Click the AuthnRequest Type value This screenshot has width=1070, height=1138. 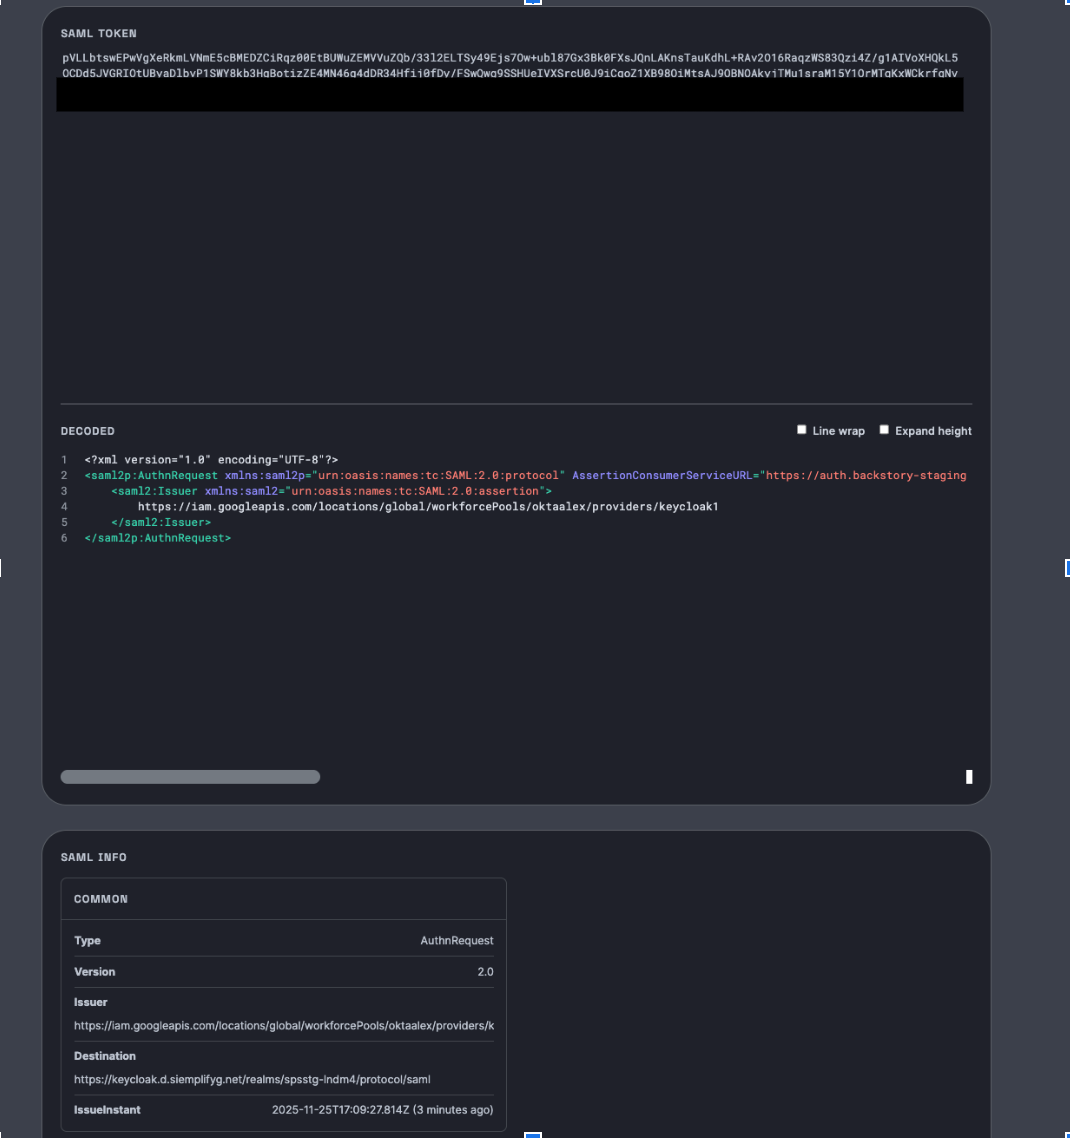pos(456,941)
